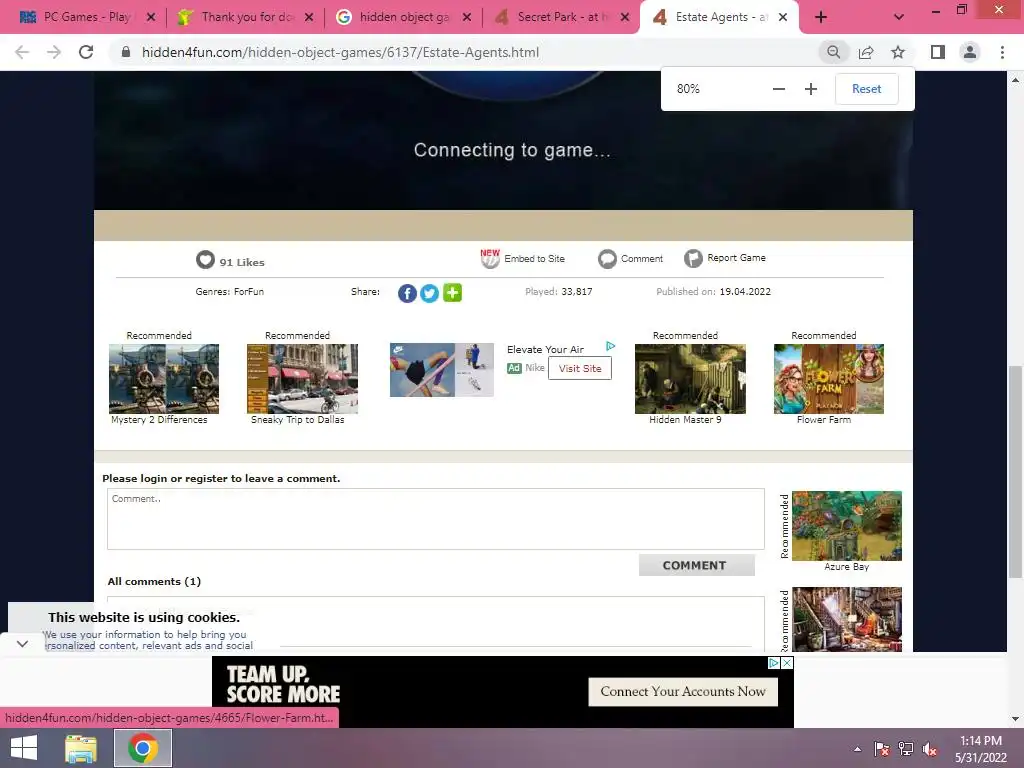Open Hidden Master 9 game thumbnail

[690, 379]
